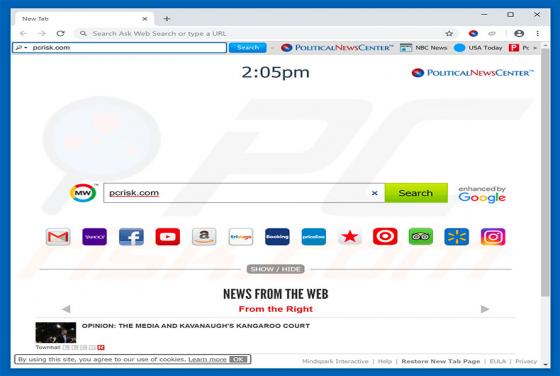Go back to previous page

tap(24, 34)
